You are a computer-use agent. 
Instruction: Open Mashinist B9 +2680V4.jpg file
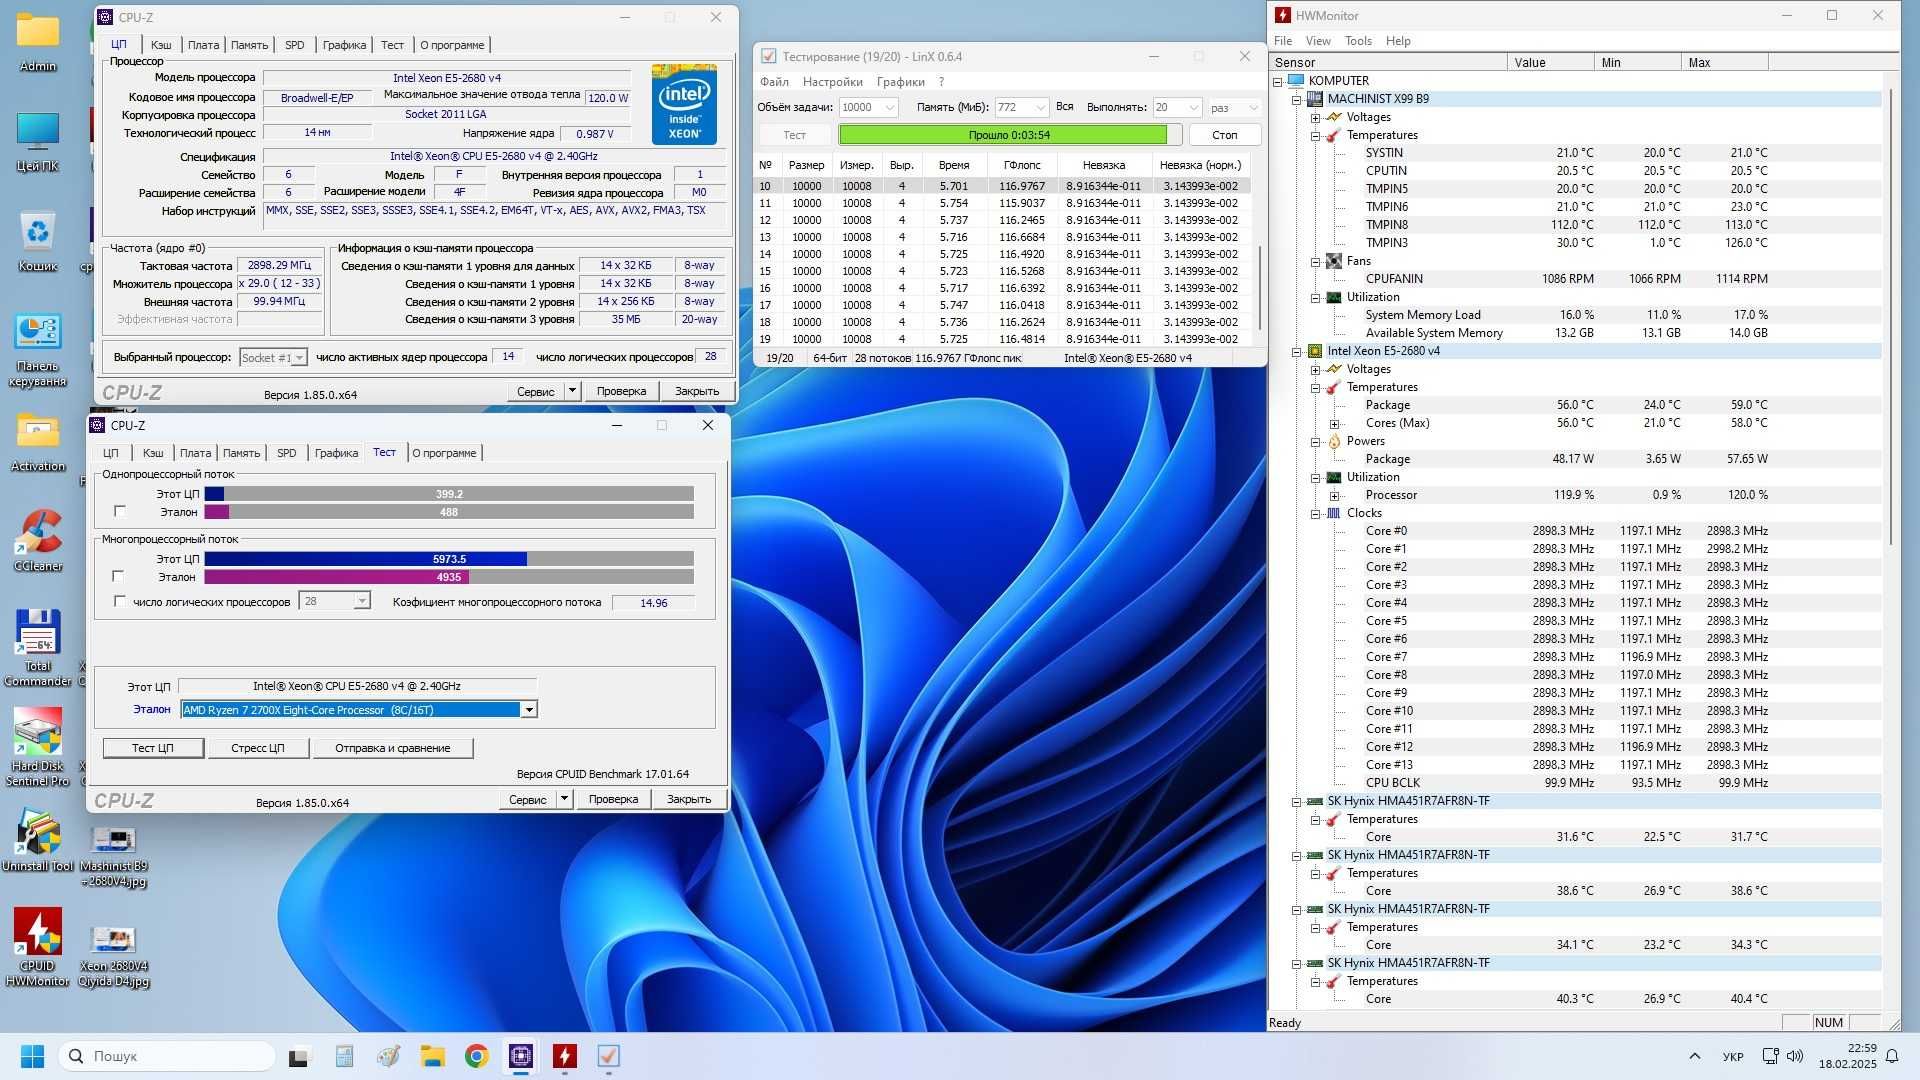click(114, 857)
